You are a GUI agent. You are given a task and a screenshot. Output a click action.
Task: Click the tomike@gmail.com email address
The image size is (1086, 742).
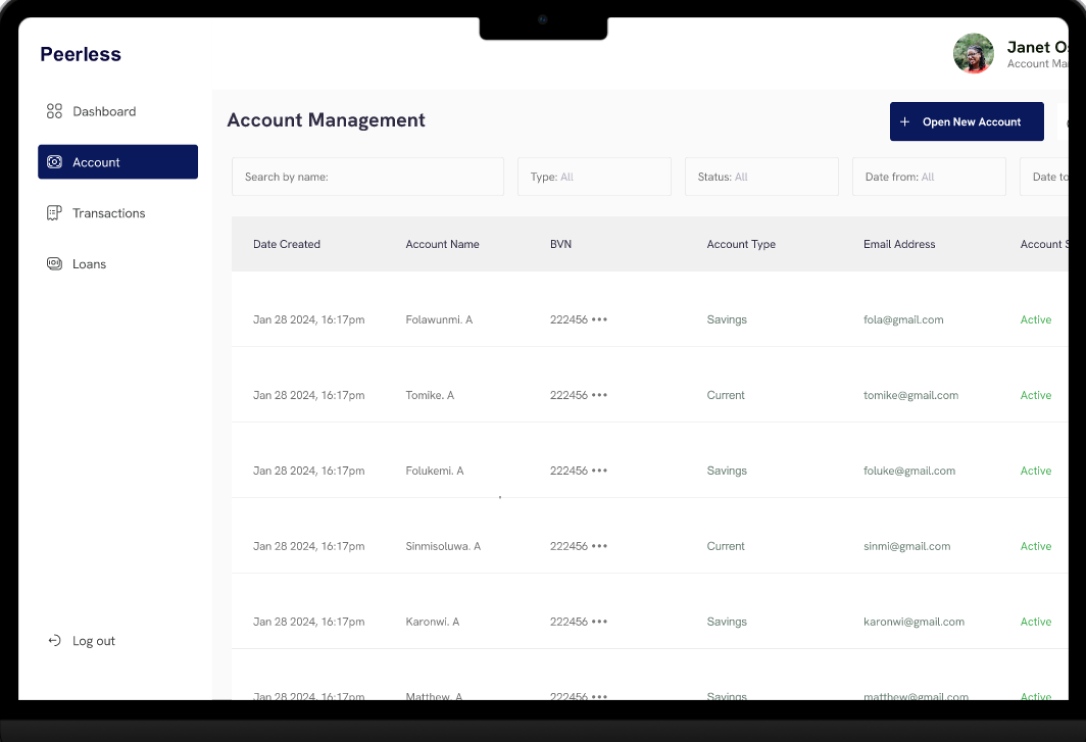(x=910, y=395)
